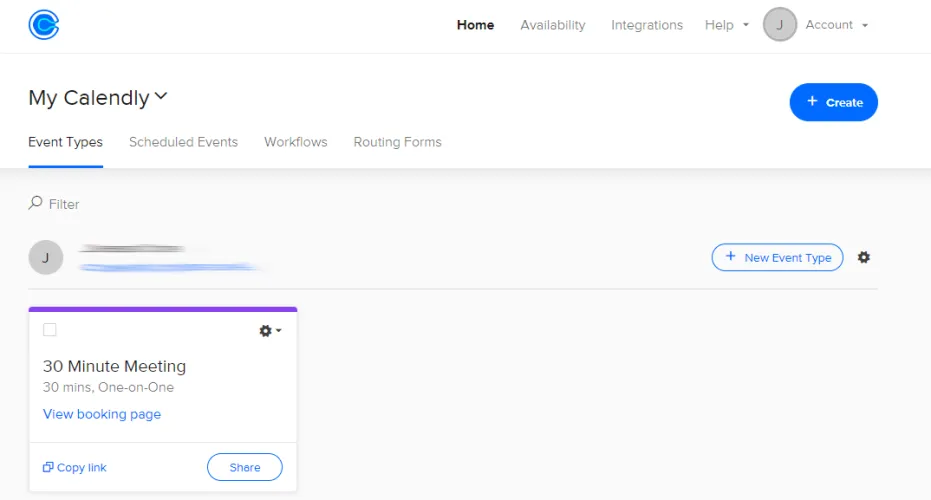
Task: Click the Share button on the meeting card
Action: pyautogui.click(x=244, y=467)
